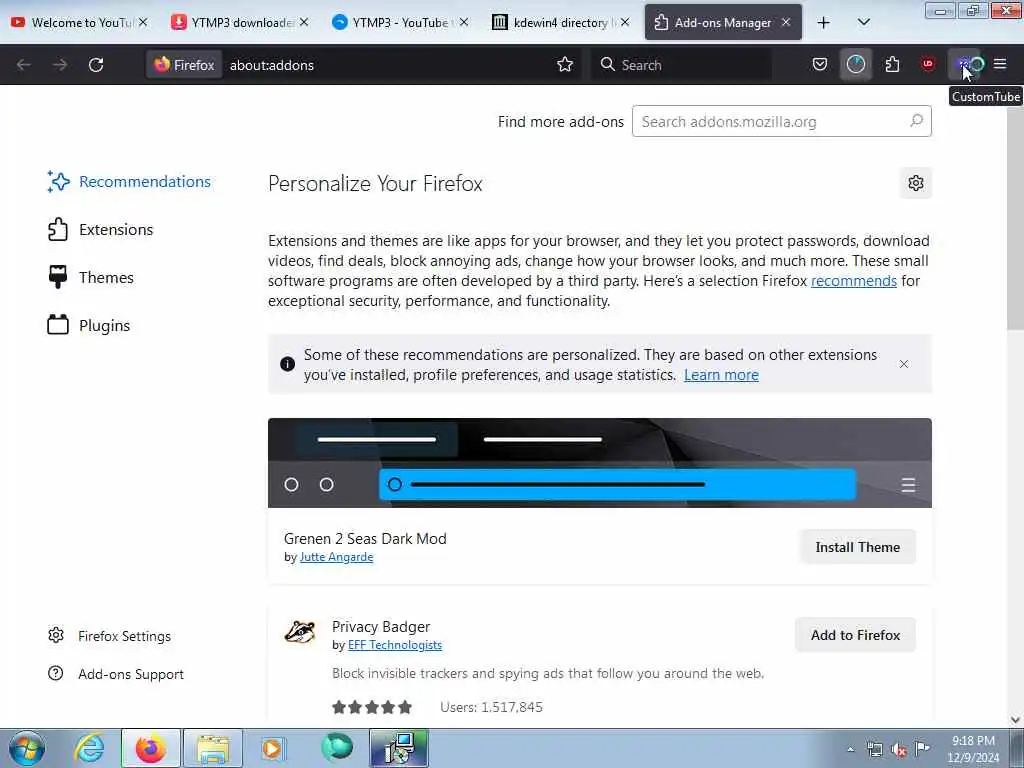
Task: Click the teal chat-bubble icon in the taskbar
Action: tap(337, 747)
